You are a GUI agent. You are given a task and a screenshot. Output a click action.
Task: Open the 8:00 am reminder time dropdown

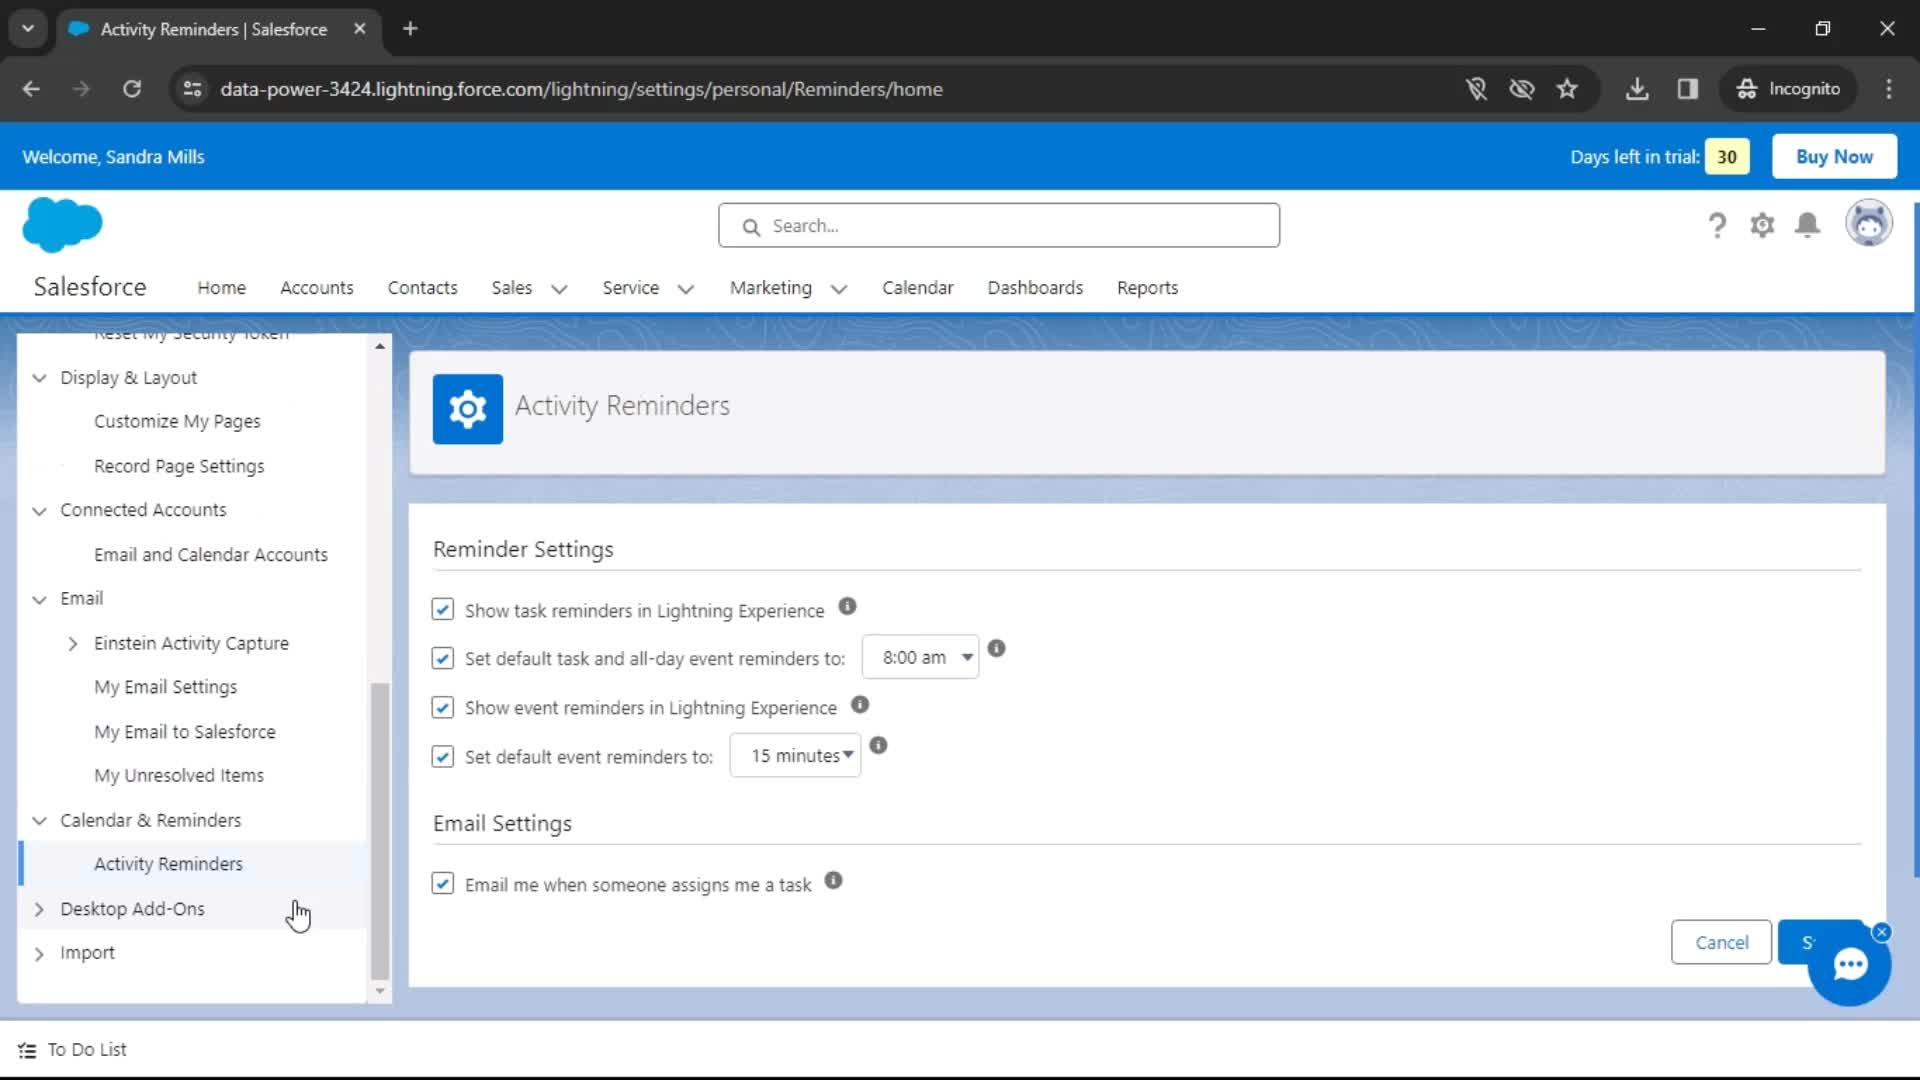click(x=920, y=657)
